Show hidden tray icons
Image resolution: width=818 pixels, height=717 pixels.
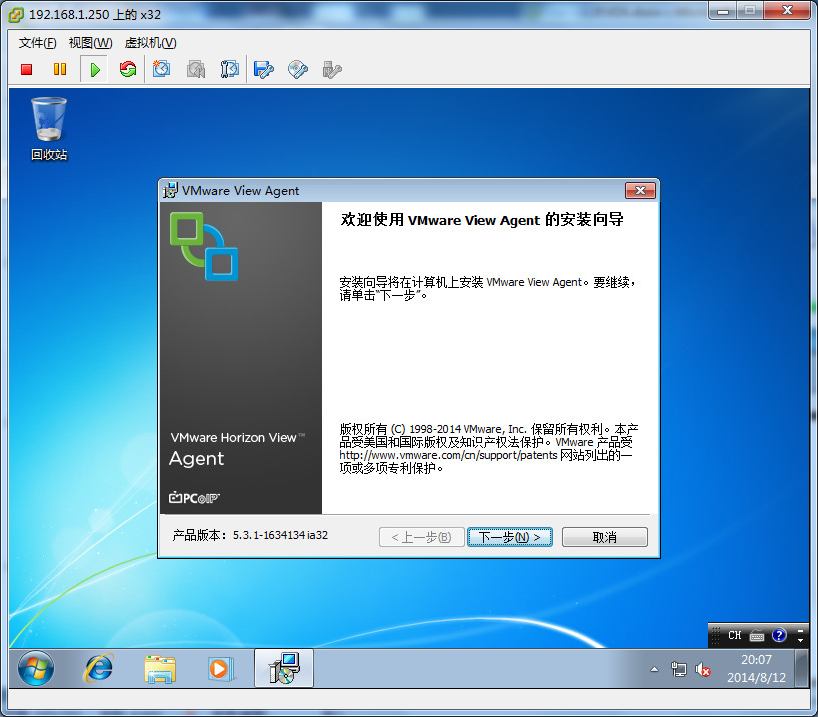click(654, 668)
